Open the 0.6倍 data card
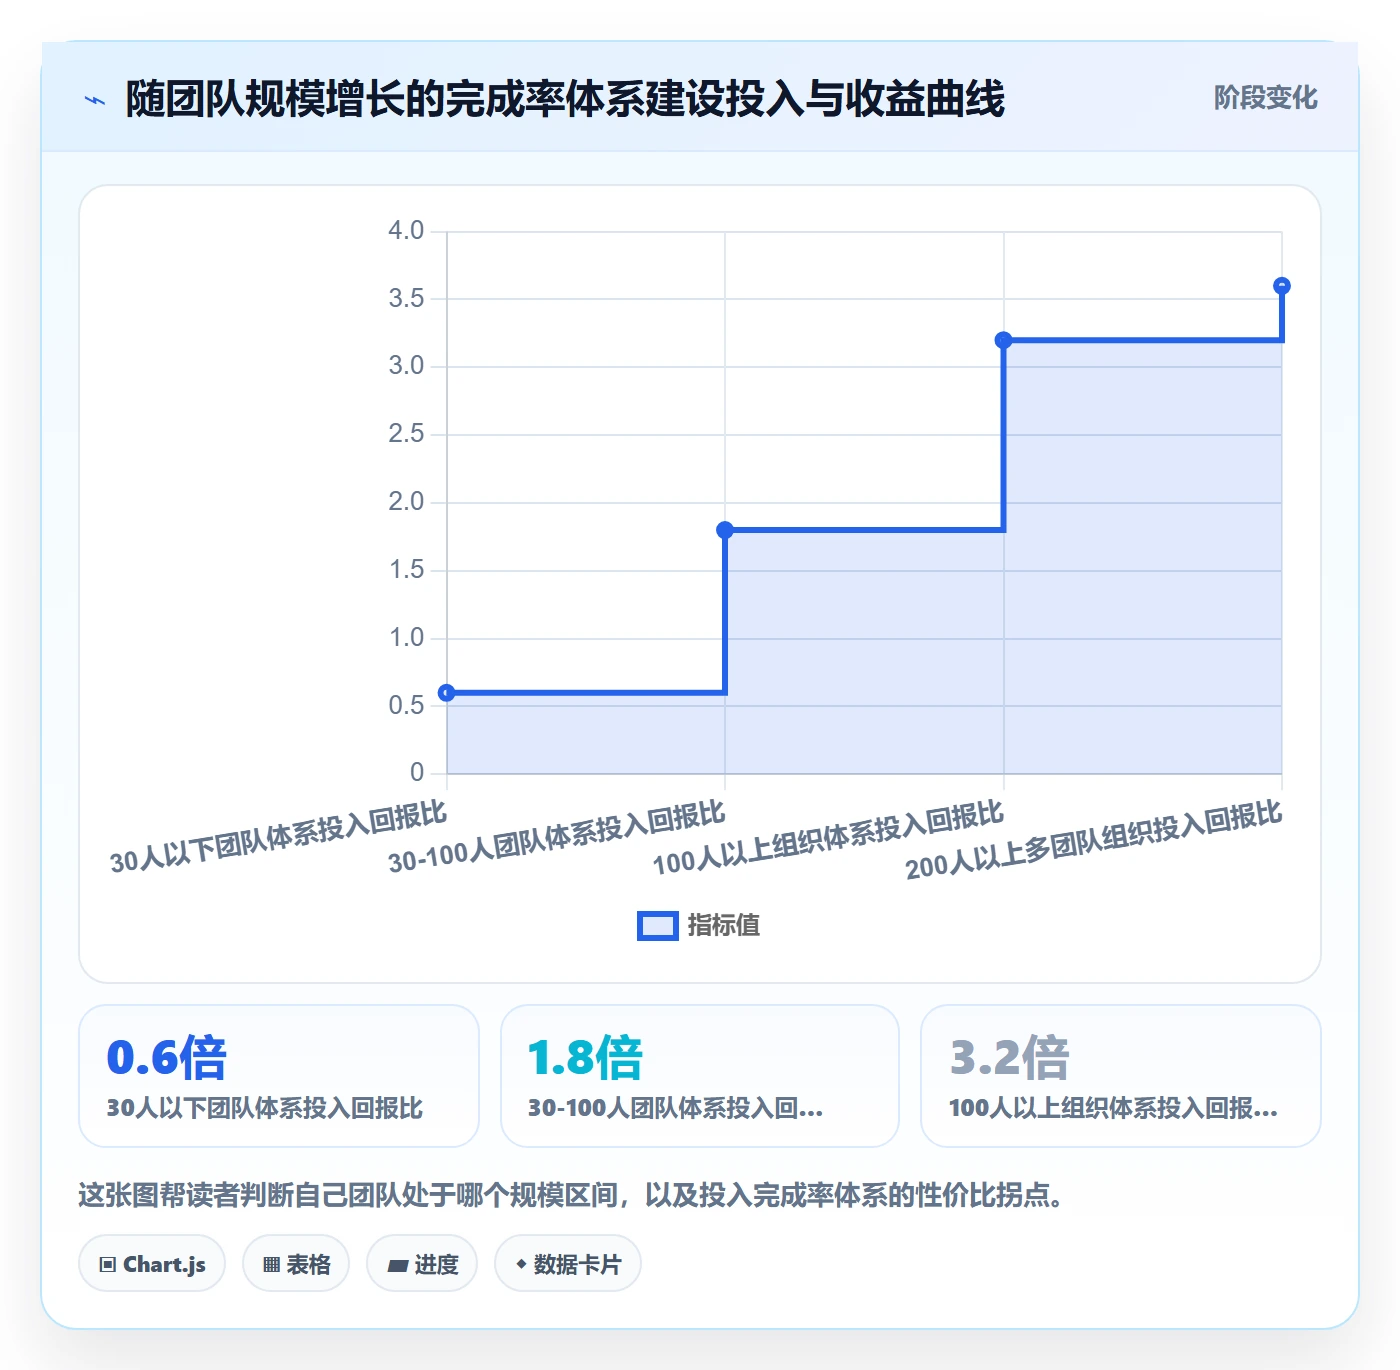 (x=279, y=1076)
